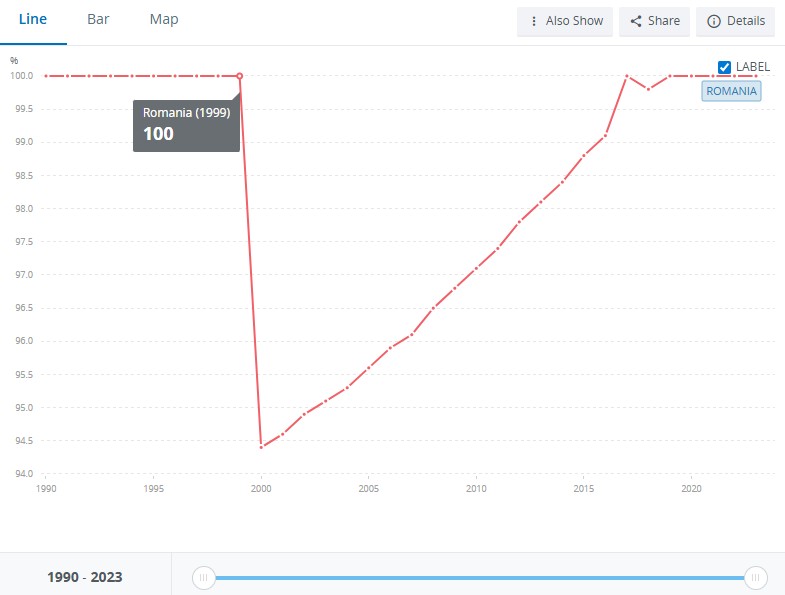This screenshot has width=785, height=595.
Task: Switch to the Map view tab
Action: click(164, 20)
